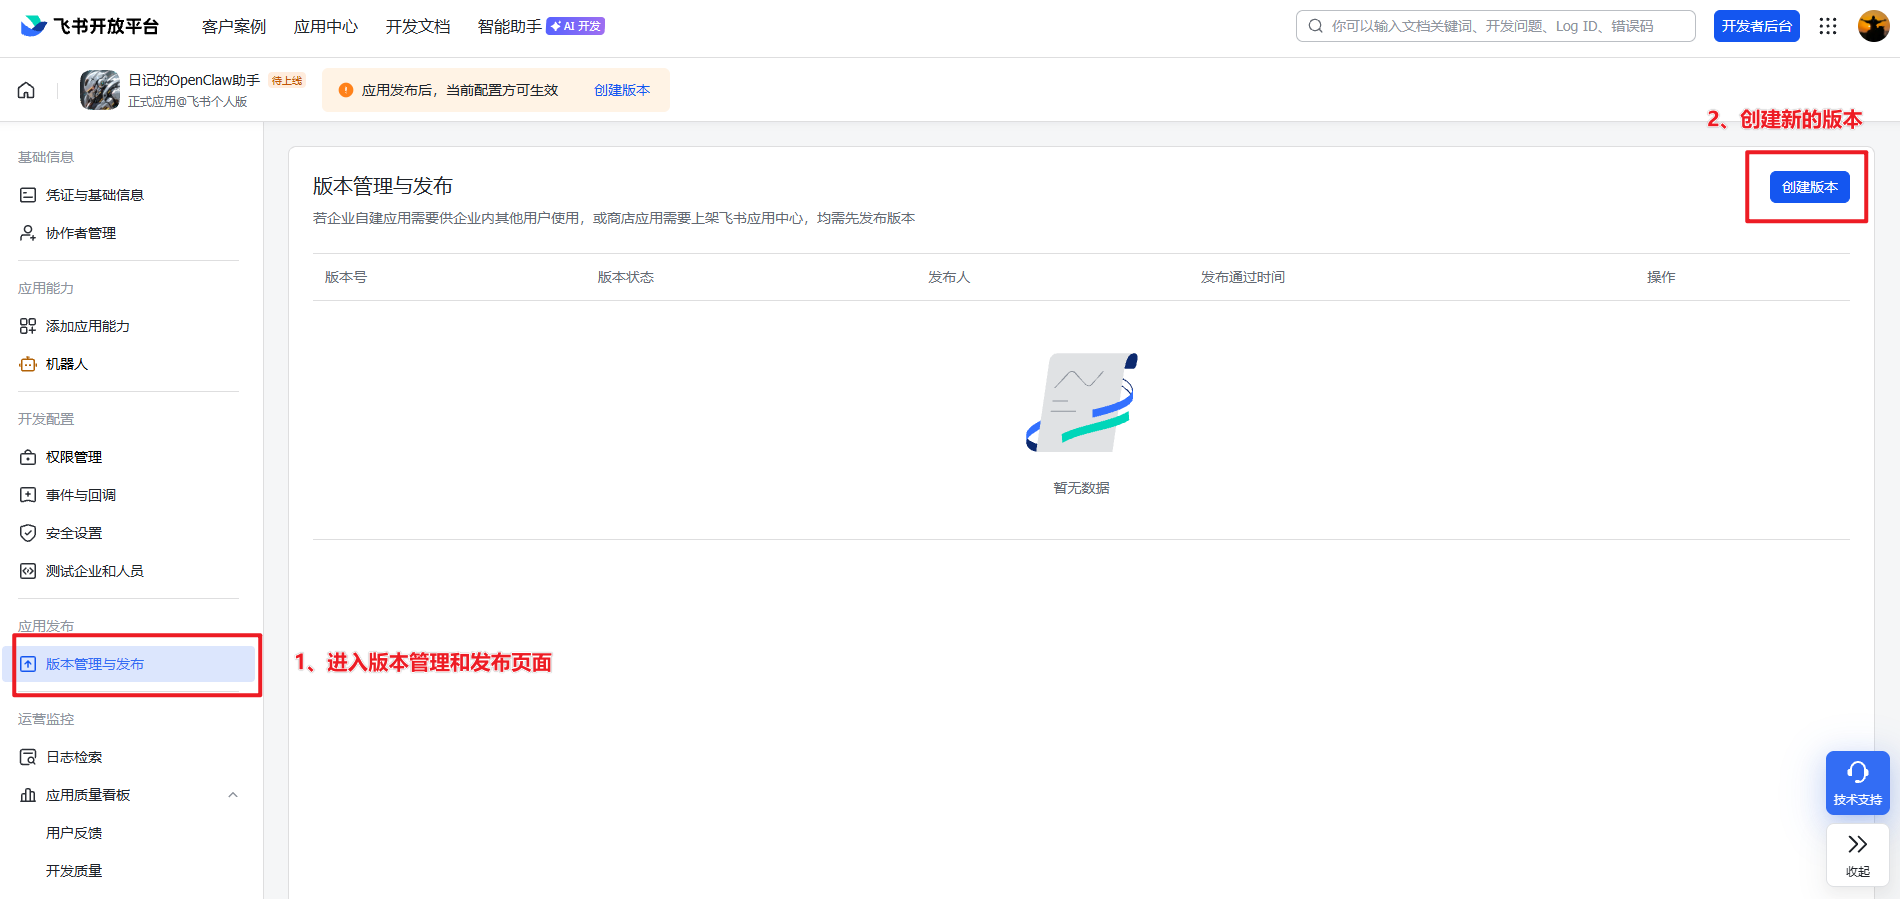Viewport: 1900px width, 899px height.
Task: Click the 测试企业和人员 code icon
Action: point(28,571)
